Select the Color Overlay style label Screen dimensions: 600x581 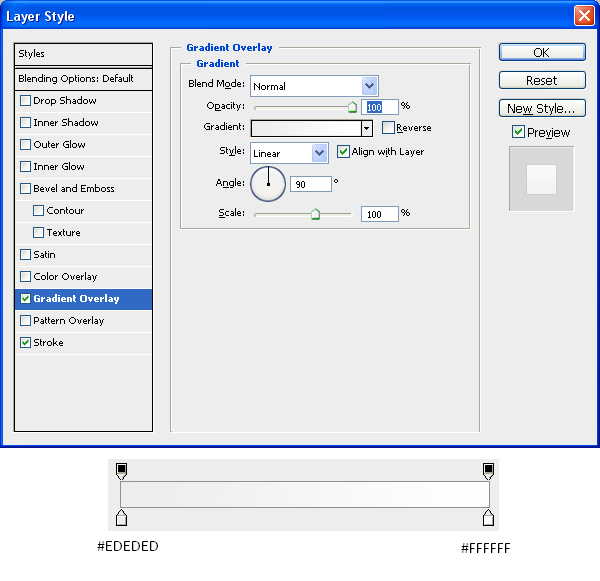click(65, 277)
